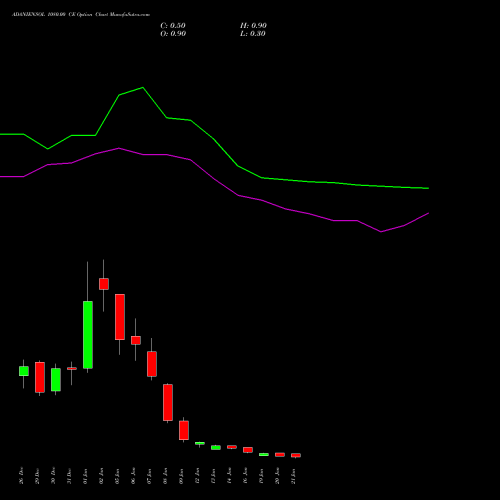Click the 31 Dec date label
This screenshot has width=500, height=500.
(x=69, y=476)
